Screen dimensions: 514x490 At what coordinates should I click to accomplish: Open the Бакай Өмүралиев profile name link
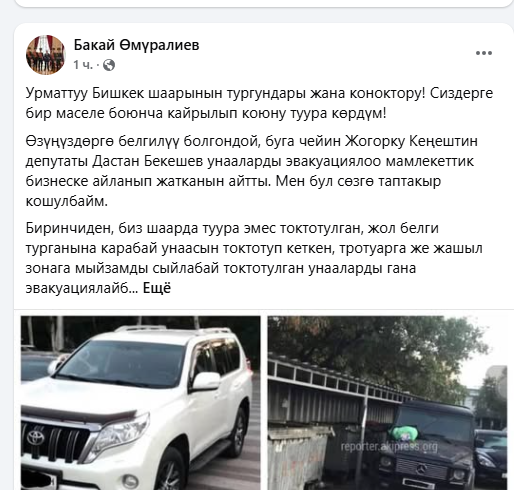tap(136, 45)
